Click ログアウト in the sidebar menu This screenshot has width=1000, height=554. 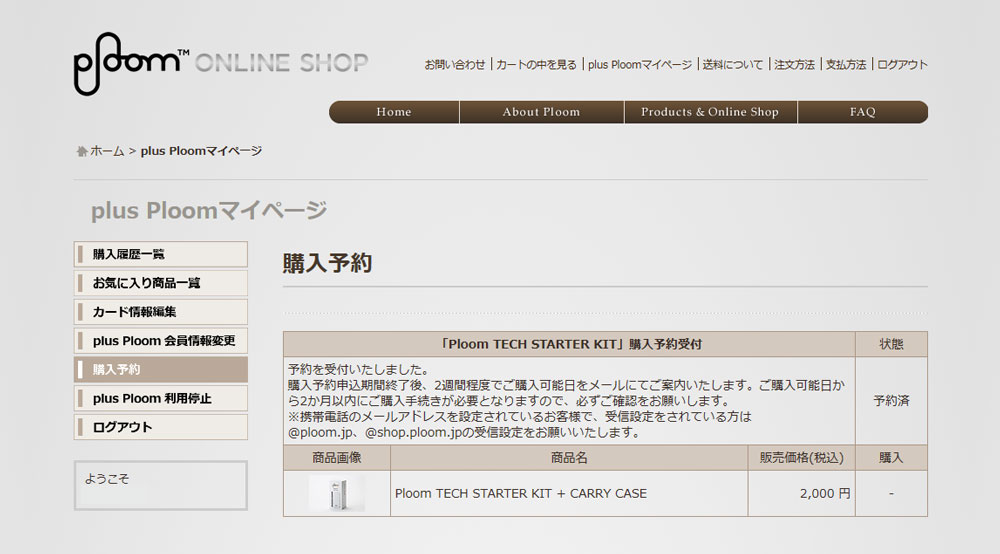(x=161, y=427)
